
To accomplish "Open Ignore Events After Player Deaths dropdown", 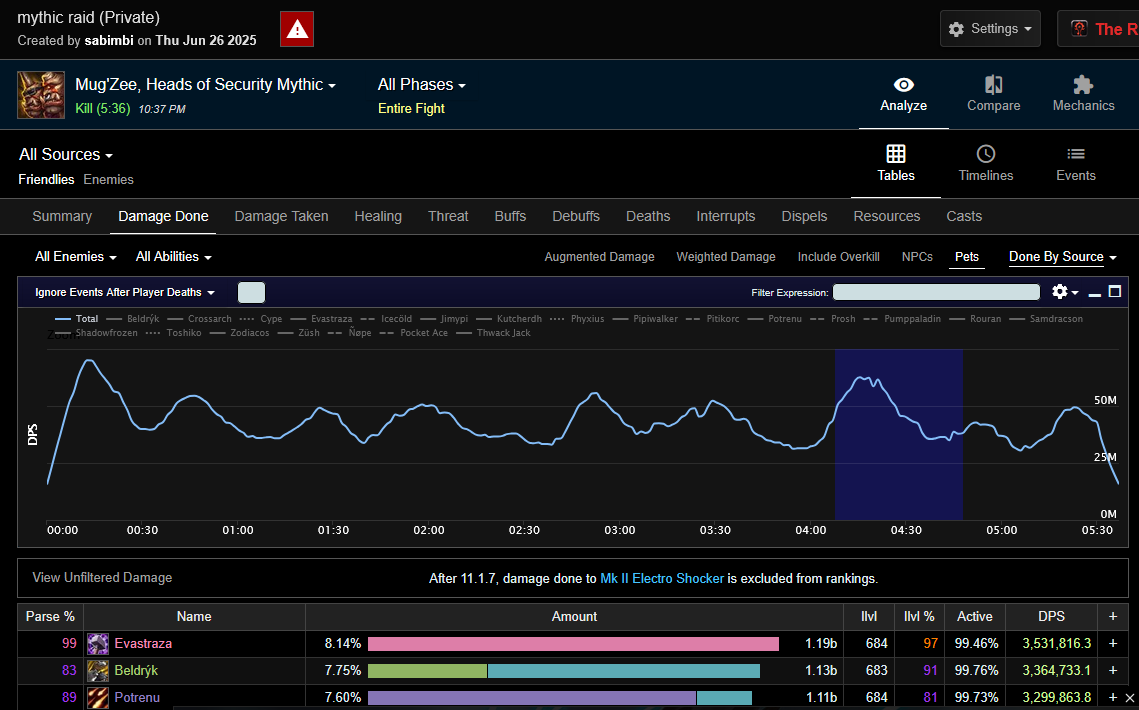I will [125, 292].
